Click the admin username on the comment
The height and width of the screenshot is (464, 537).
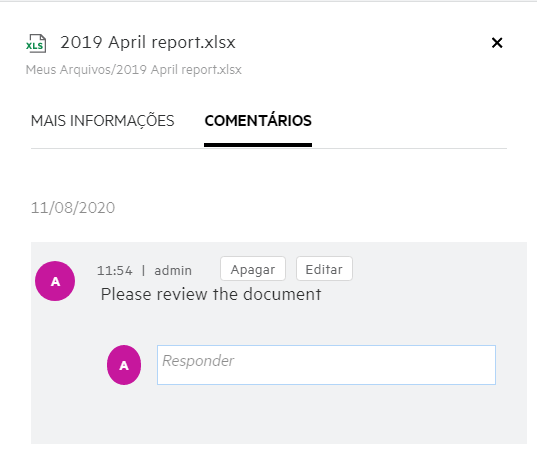click(x=173, y=271)
